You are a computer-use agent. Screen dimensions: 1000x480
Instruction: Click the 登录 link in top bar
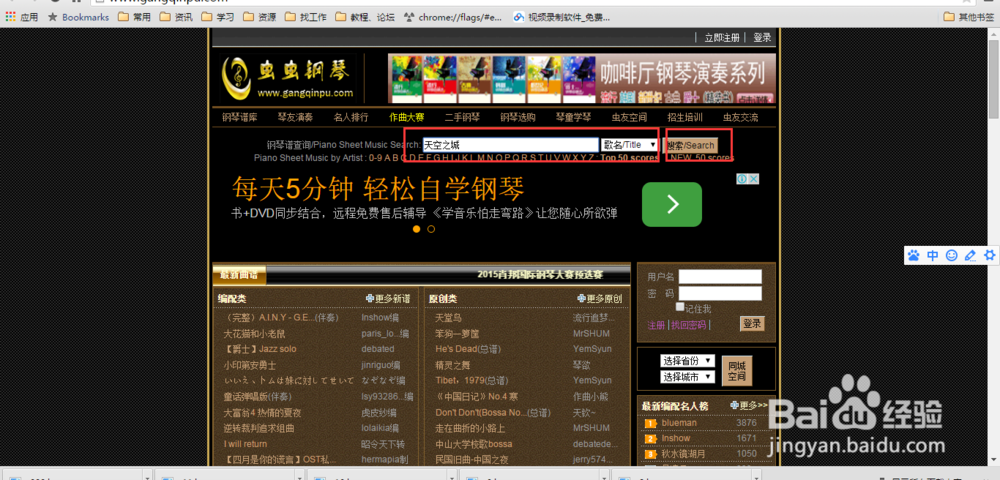(762, 38)
